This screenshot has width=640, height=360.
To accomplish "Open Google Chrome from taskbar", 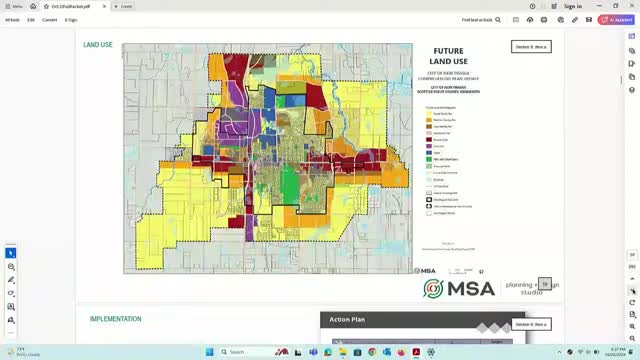I will point(372,352).
